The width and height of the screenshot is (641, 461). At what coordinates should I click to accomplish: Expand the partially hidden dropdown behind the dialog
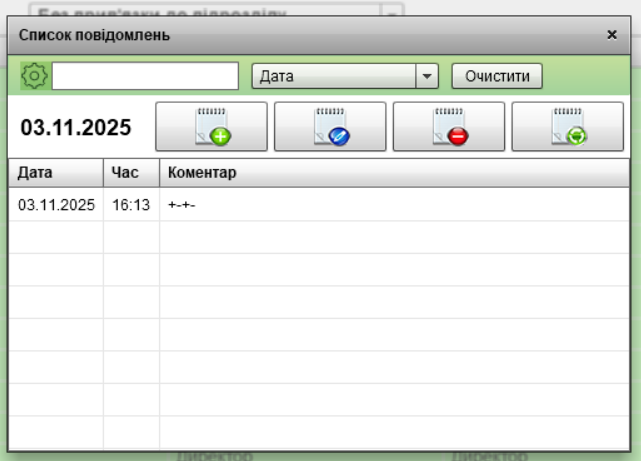point(392,14)
